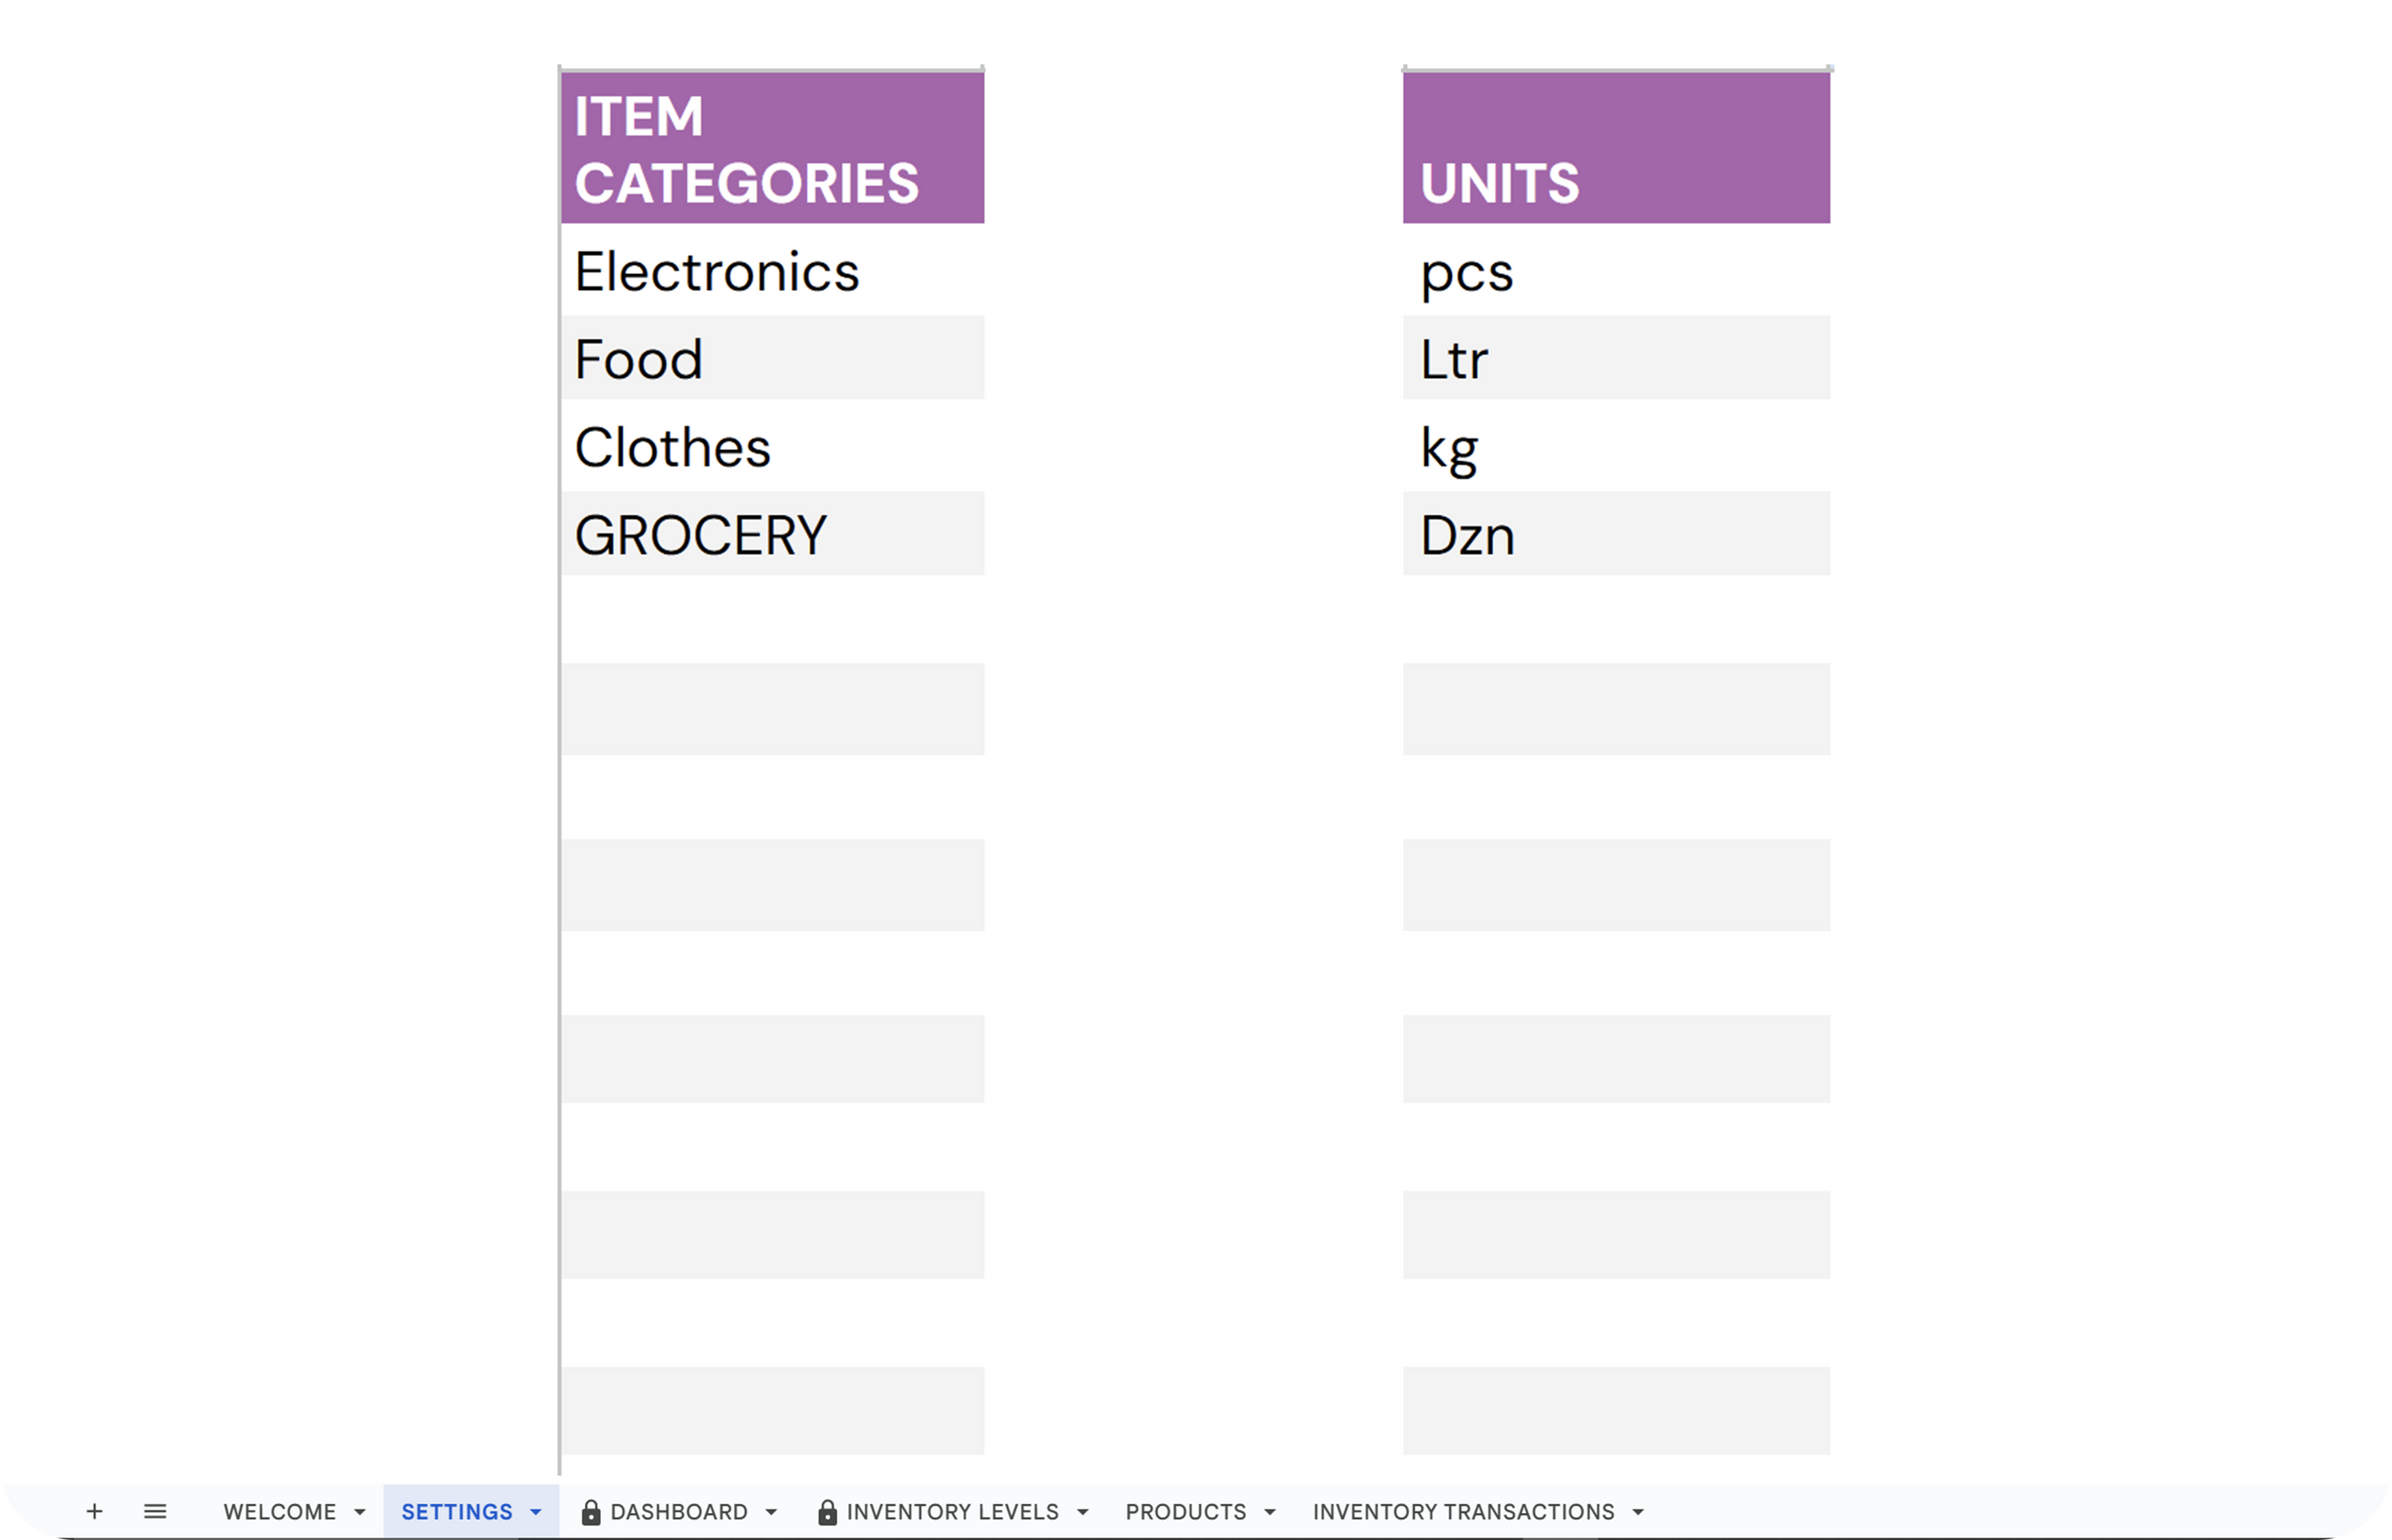Select the Electronics category cell

772,271
